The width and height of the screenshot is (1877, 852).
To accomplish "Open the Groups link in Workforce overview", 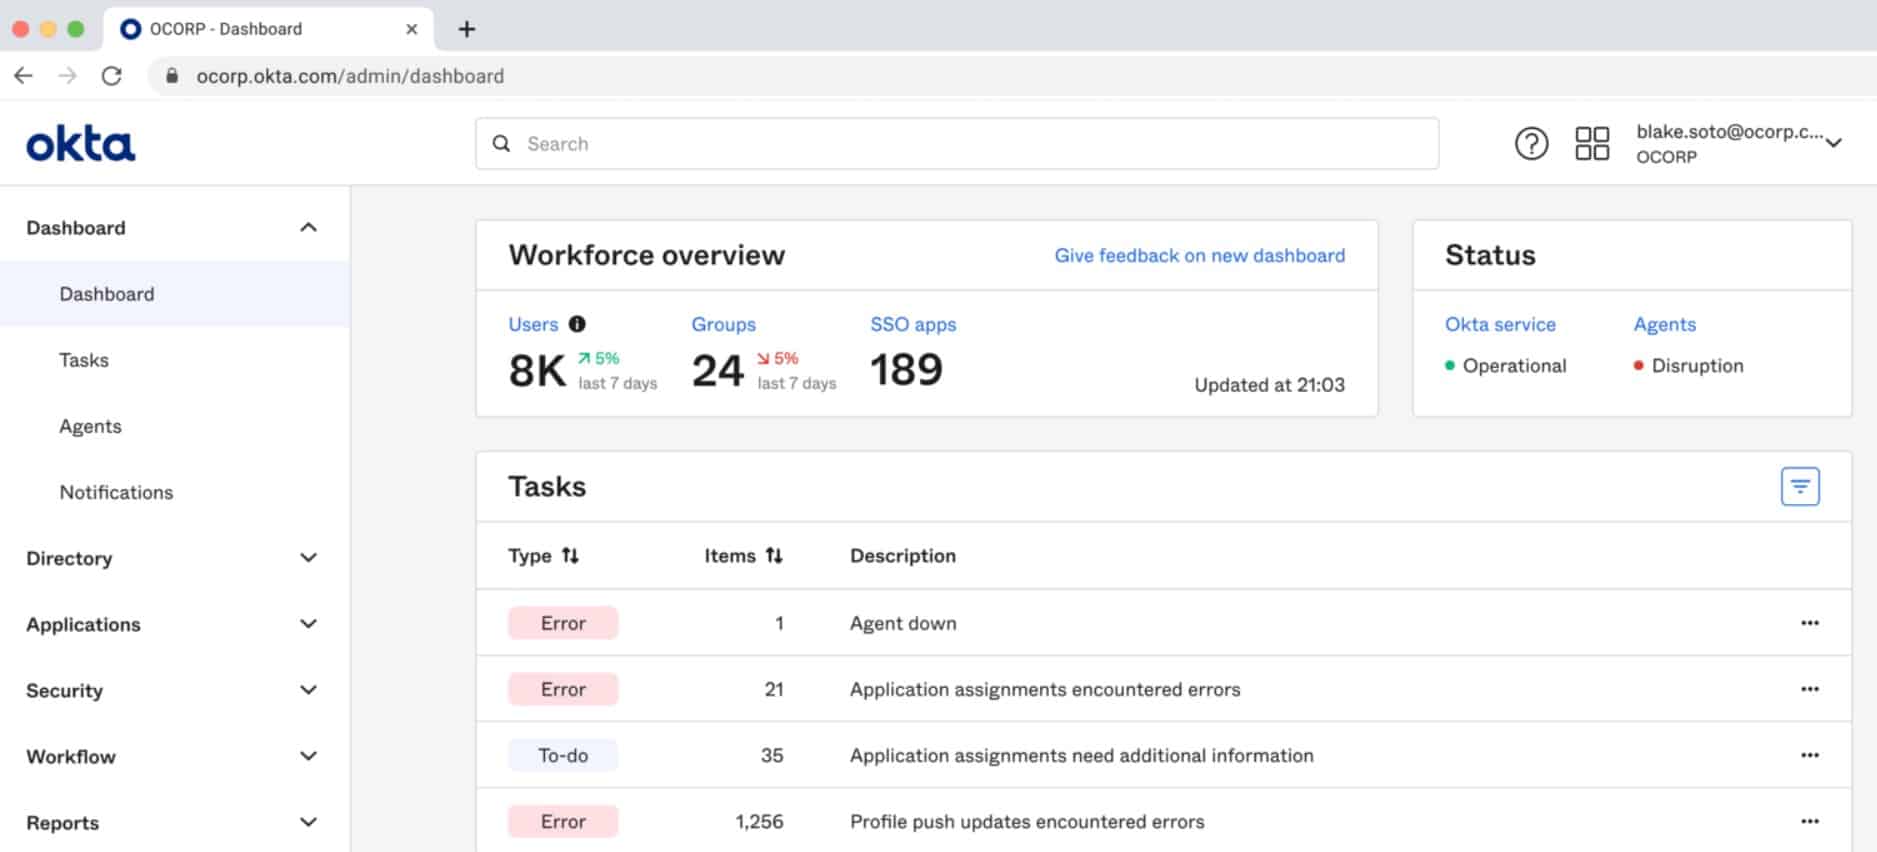I will (723, 324).
